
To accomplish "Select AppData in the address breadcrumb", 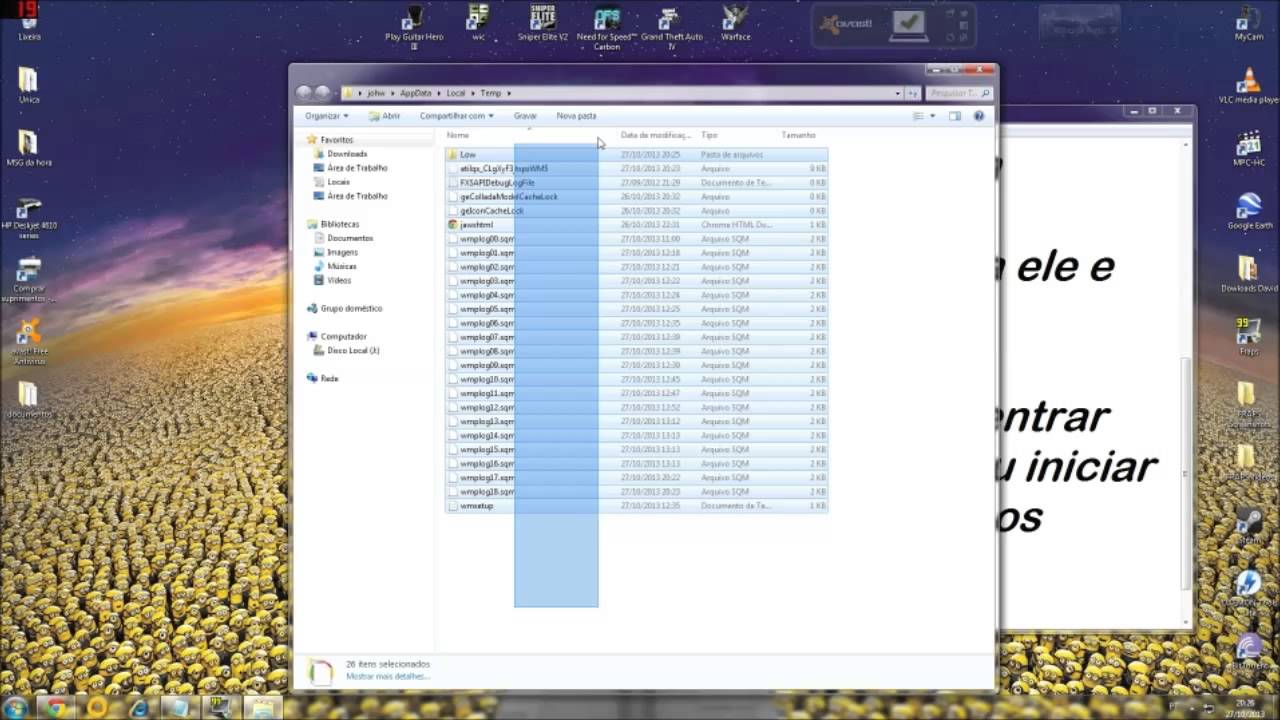I will 416,93.
